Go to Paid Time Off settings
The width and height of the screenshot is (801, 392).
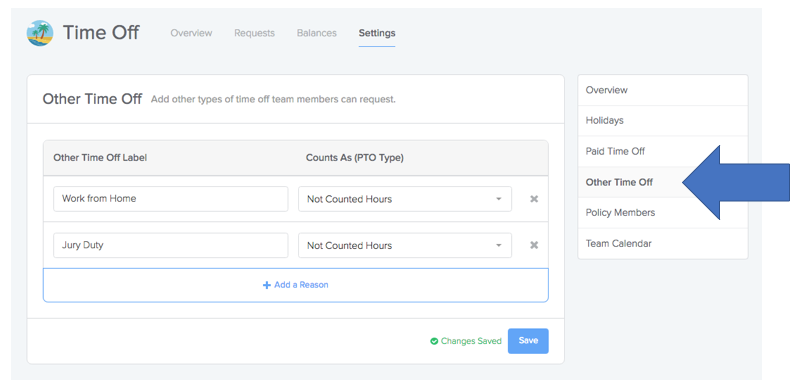click(x=663, y=151)
